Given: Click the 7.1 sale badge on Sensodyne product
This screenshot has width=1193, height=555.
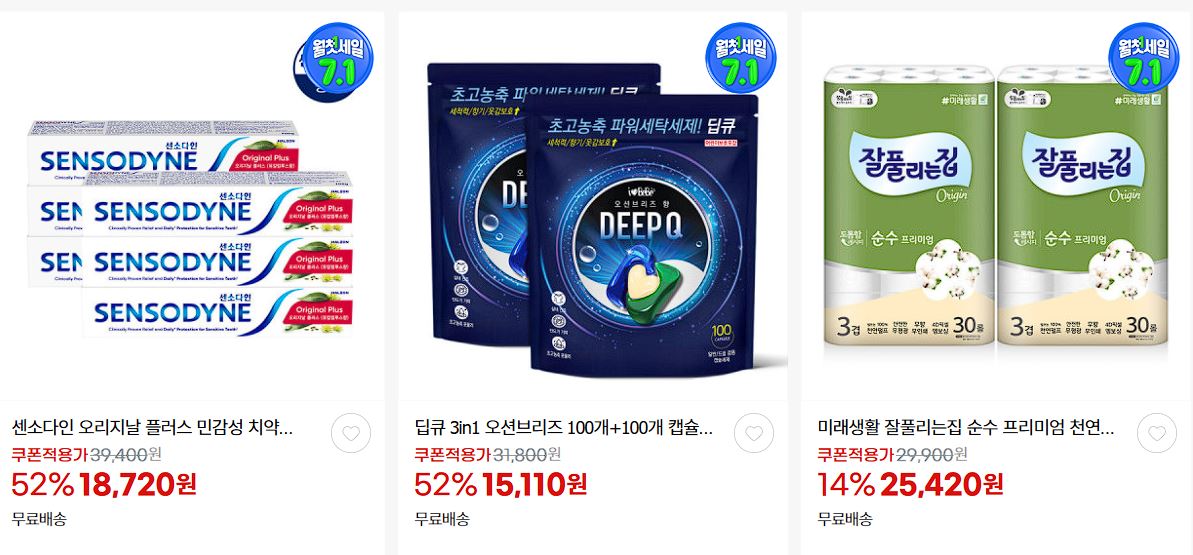Looking at the screenshot, I should (x=332, y=59).
